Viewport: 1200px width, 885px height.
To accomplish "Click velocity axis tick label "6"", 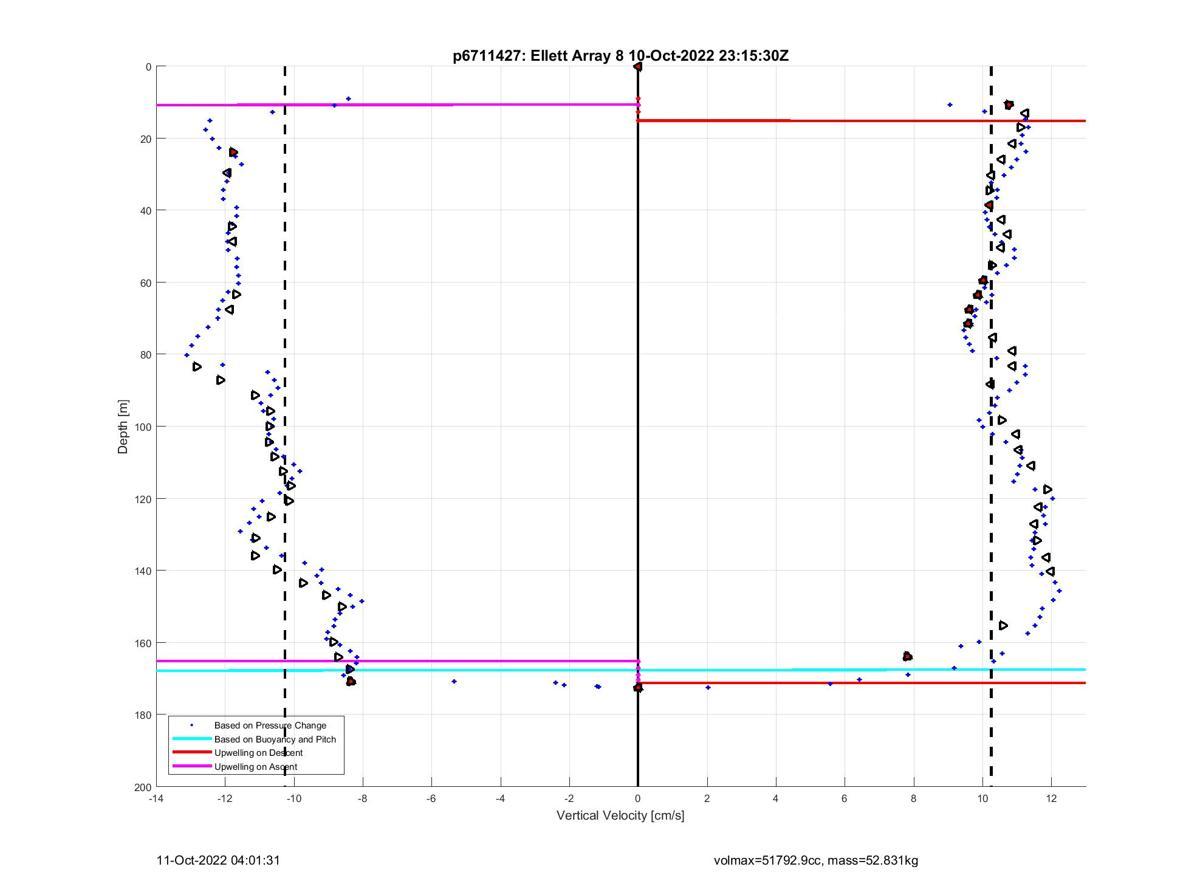I will coord(845,798).
